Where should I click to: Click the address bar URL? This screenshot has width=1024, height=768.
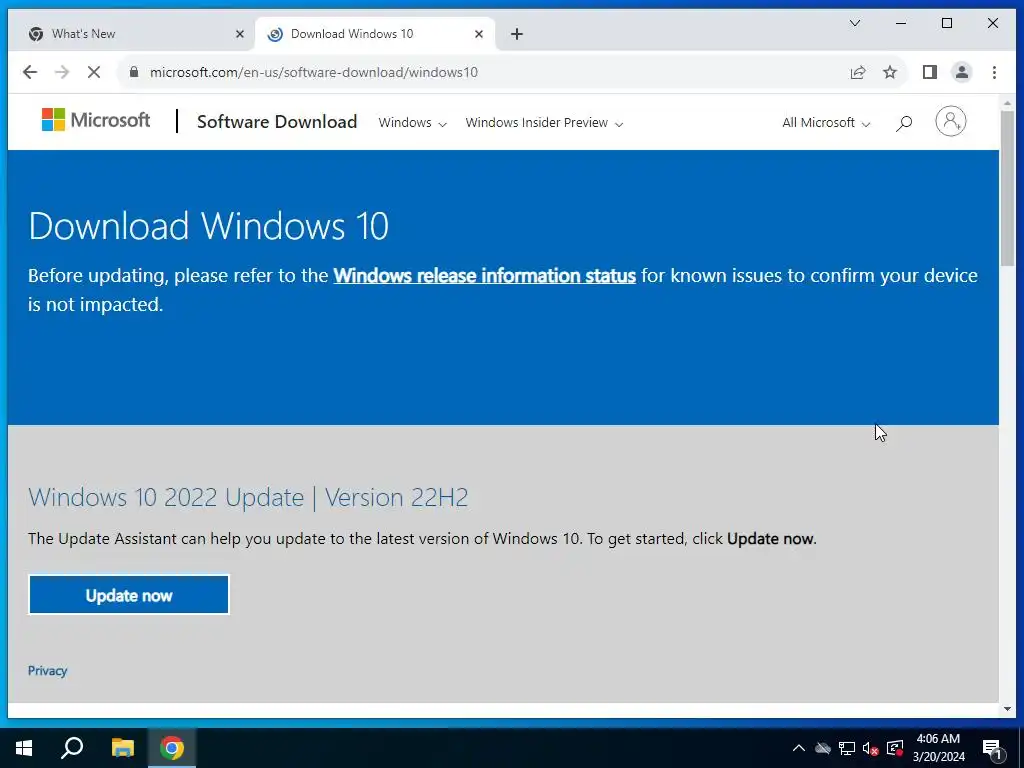pyautogui.click(x=313, y=72)
